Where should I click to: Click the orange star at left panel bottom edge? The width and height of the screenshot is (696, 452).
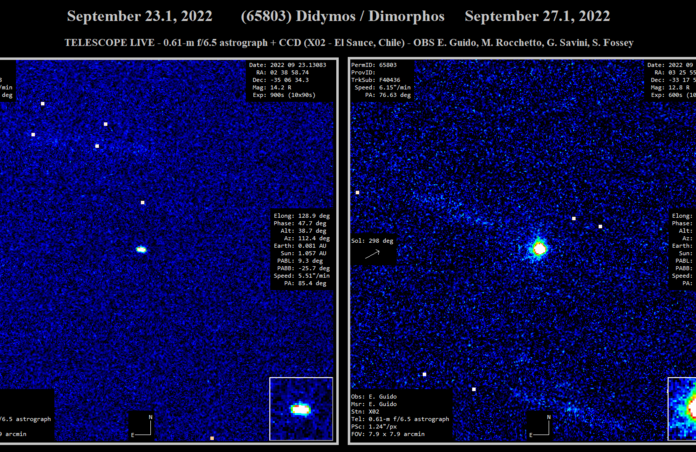212,438
